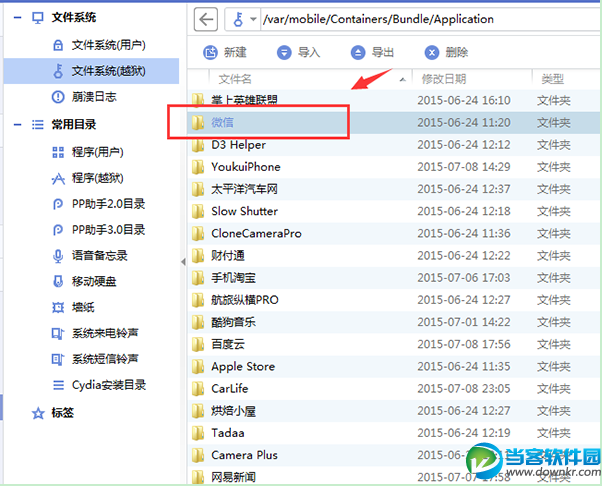
Task: Click the back arrow button
Action: (206, 19)
